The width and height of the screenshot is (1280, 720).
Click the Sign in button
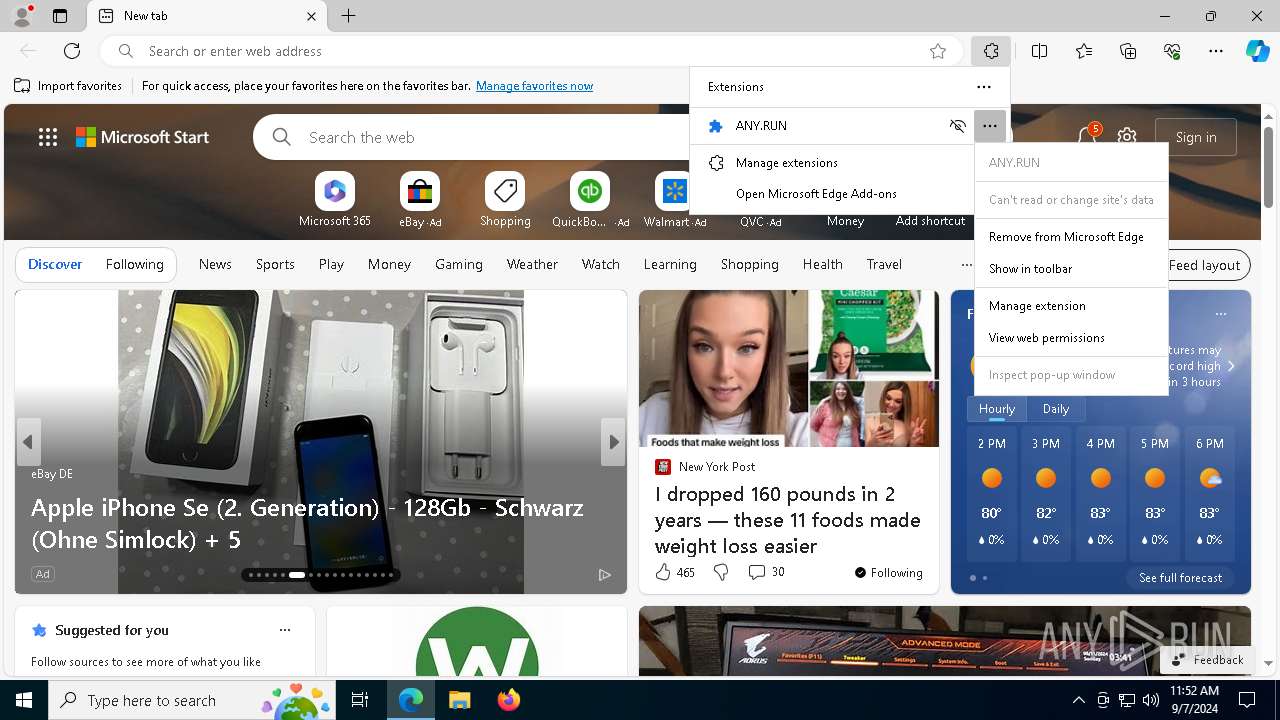point(1196,137)
